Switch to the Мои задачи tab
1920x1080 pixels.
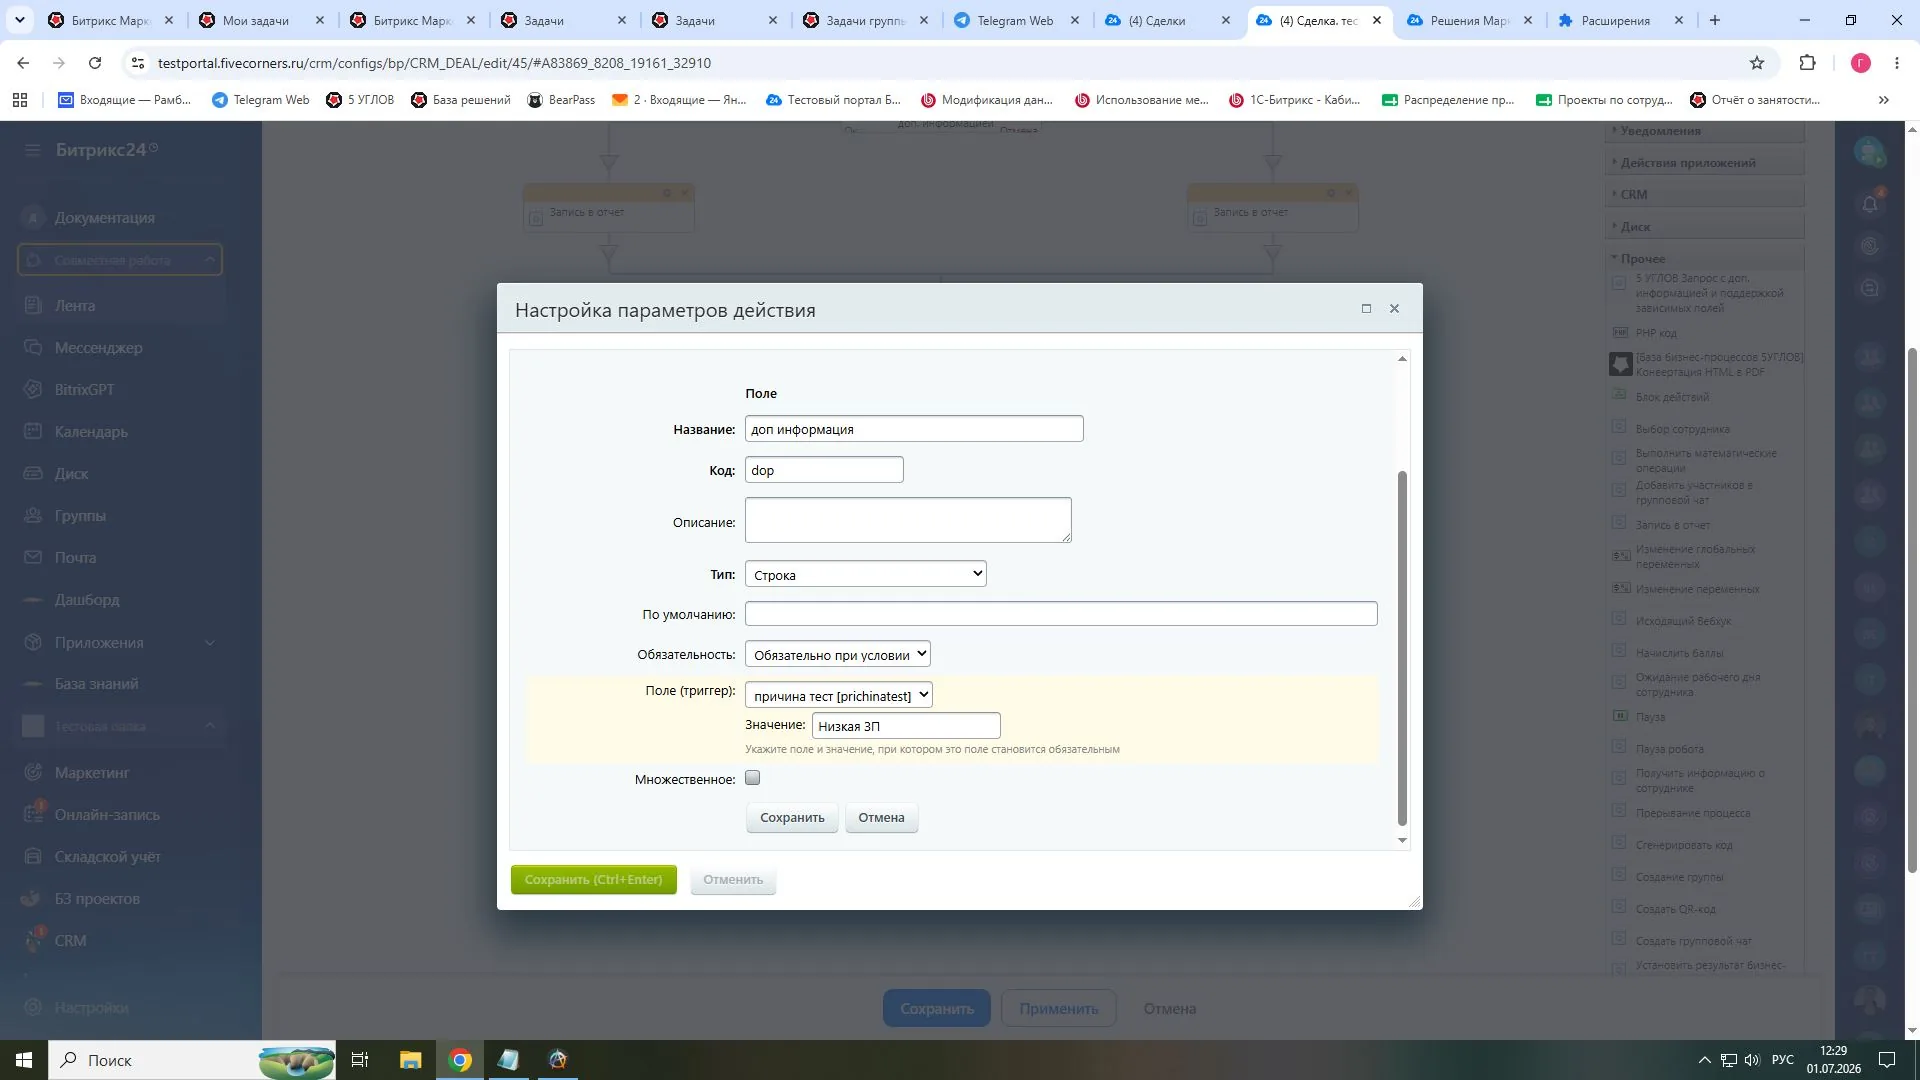pyautogui.click(x=261, y=20)
